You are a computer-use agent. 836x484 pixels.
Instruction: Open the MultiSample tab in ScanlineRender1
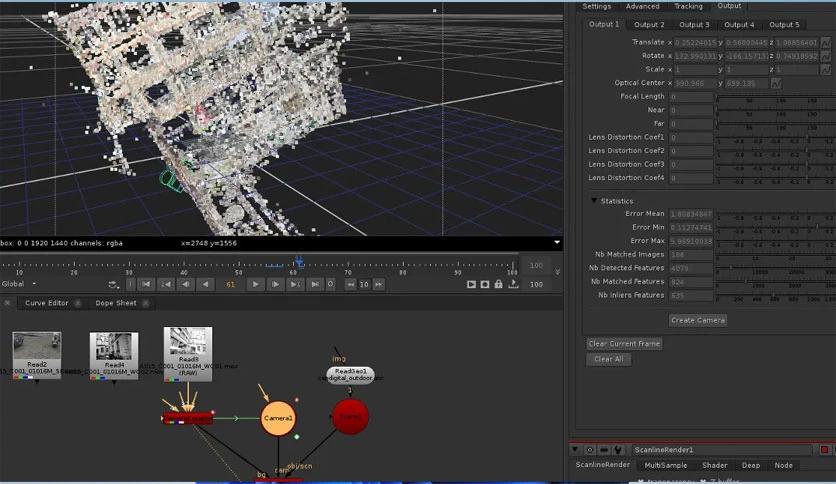point(665,465)
